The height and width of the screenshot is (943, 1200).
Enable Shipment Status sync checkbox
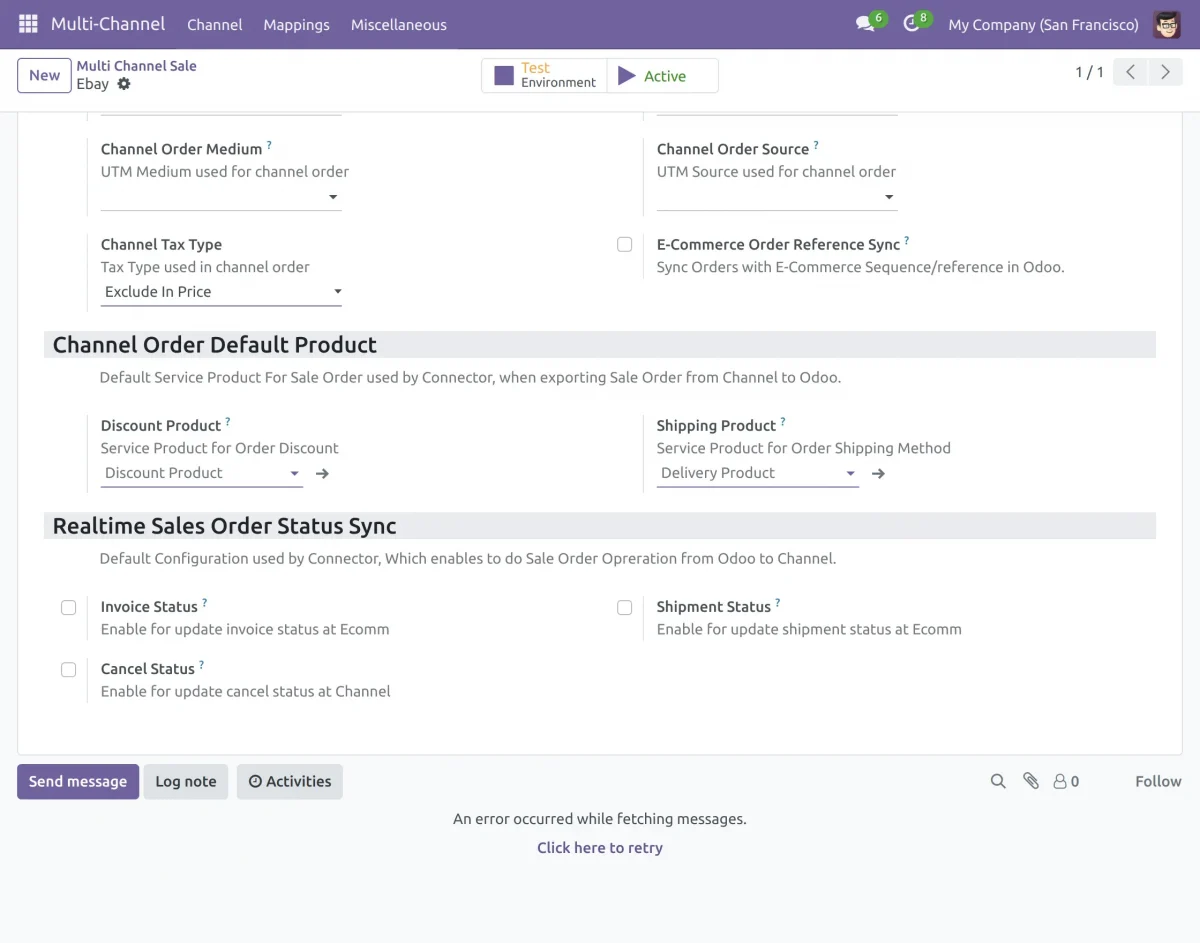tap(624, 607)
